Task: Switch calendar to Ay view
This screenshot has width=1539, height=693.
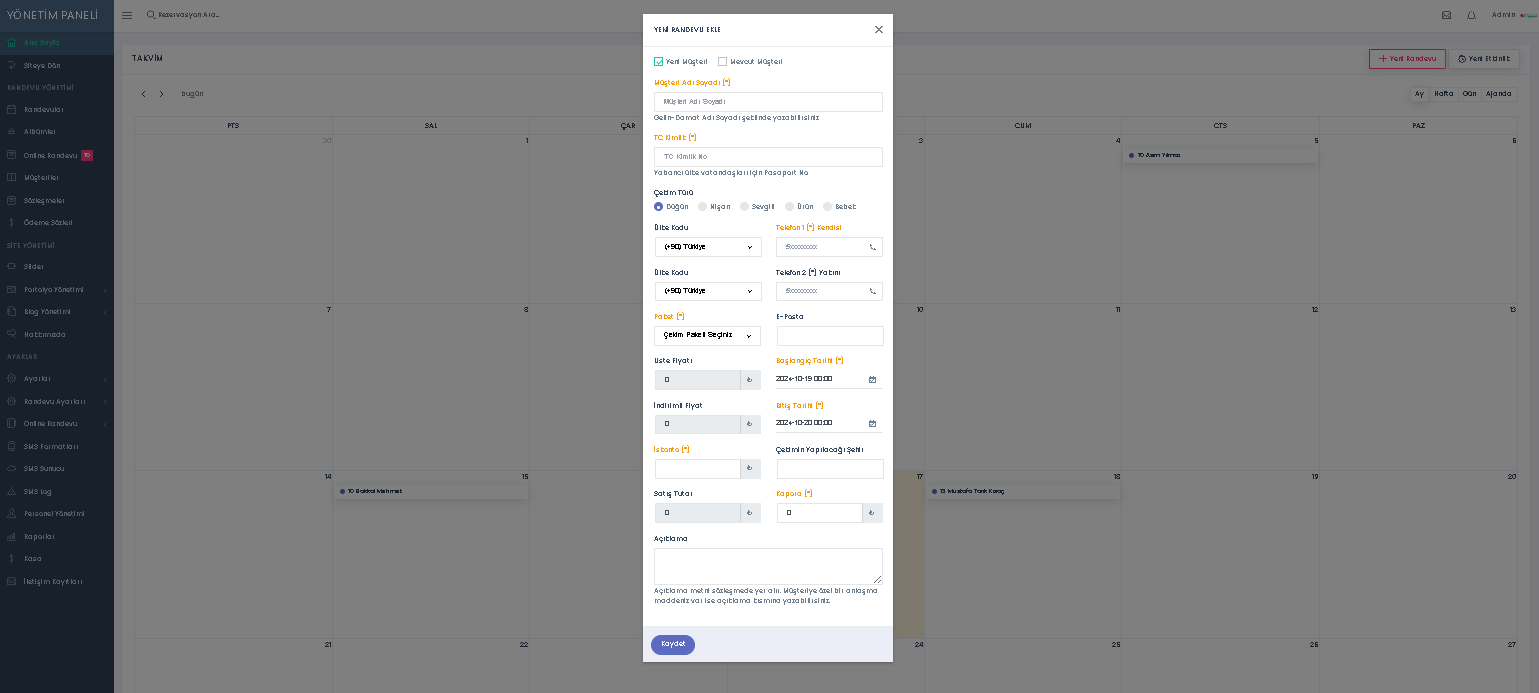Action: (1419, 94)
